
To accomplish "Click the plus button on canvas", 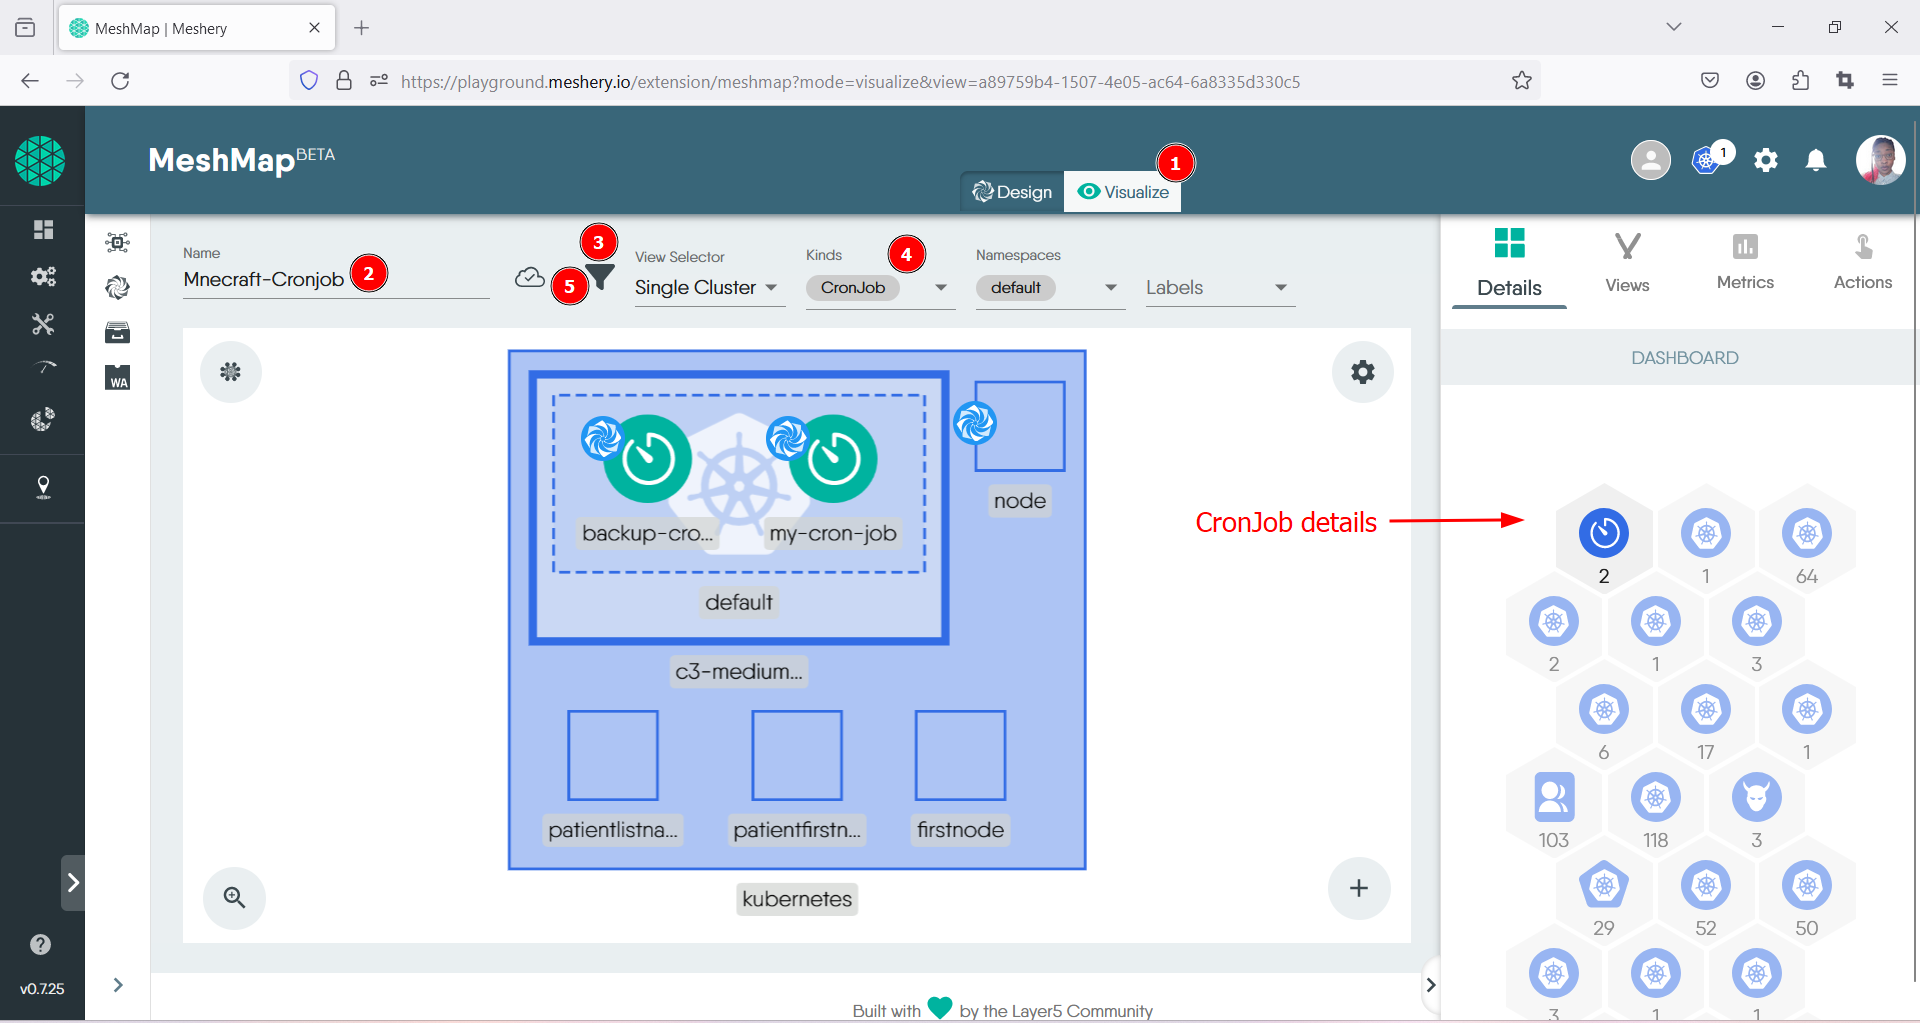I will (1358, 888).
